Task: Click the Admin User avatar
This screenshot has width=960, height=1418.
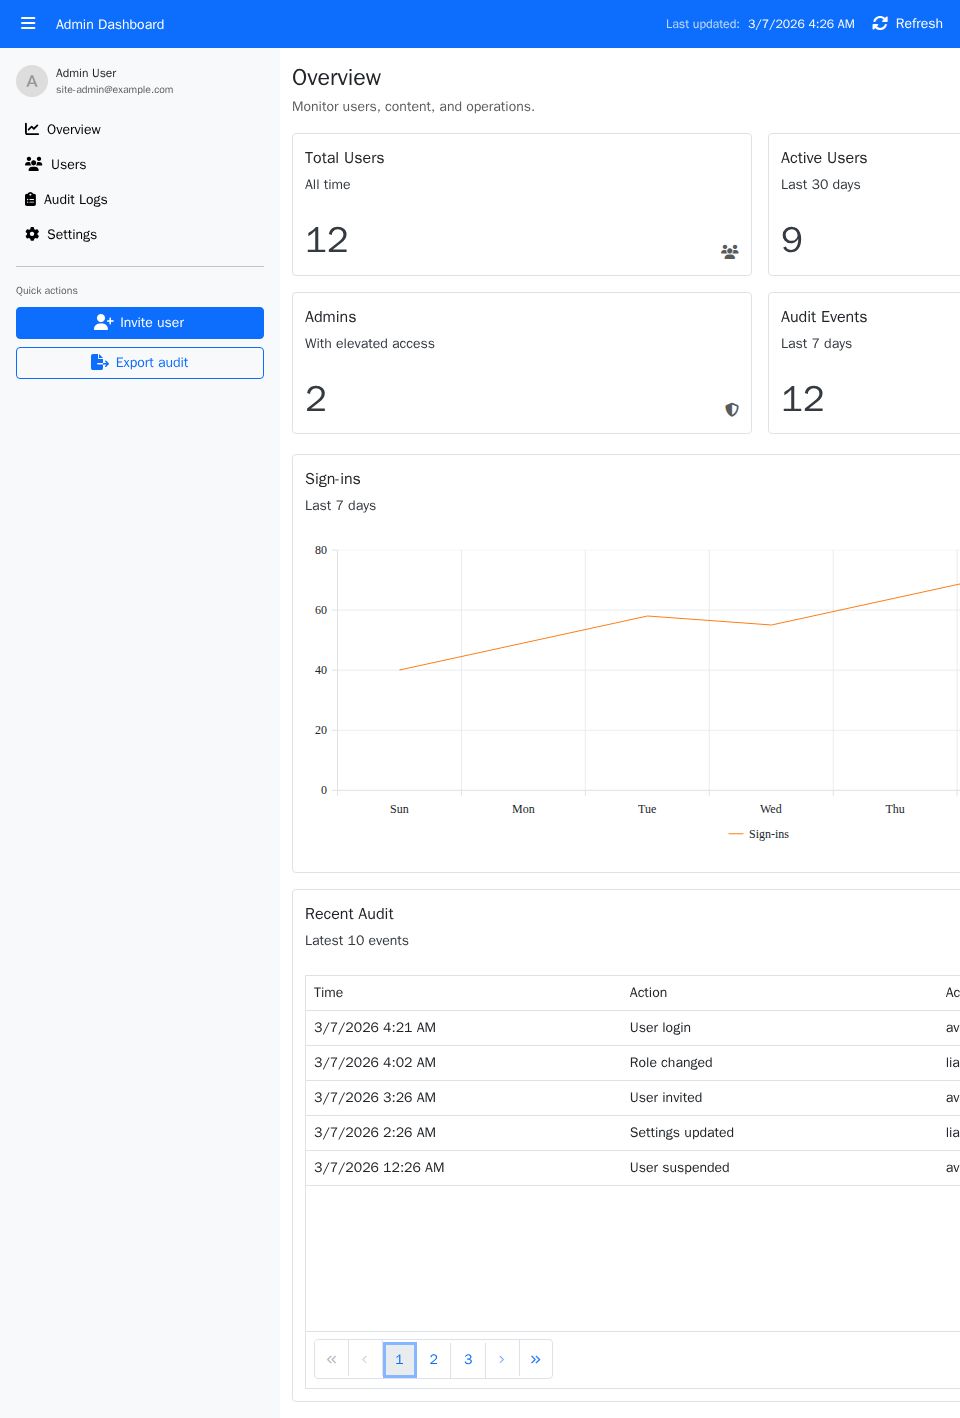Action: [x=32, y=81]
